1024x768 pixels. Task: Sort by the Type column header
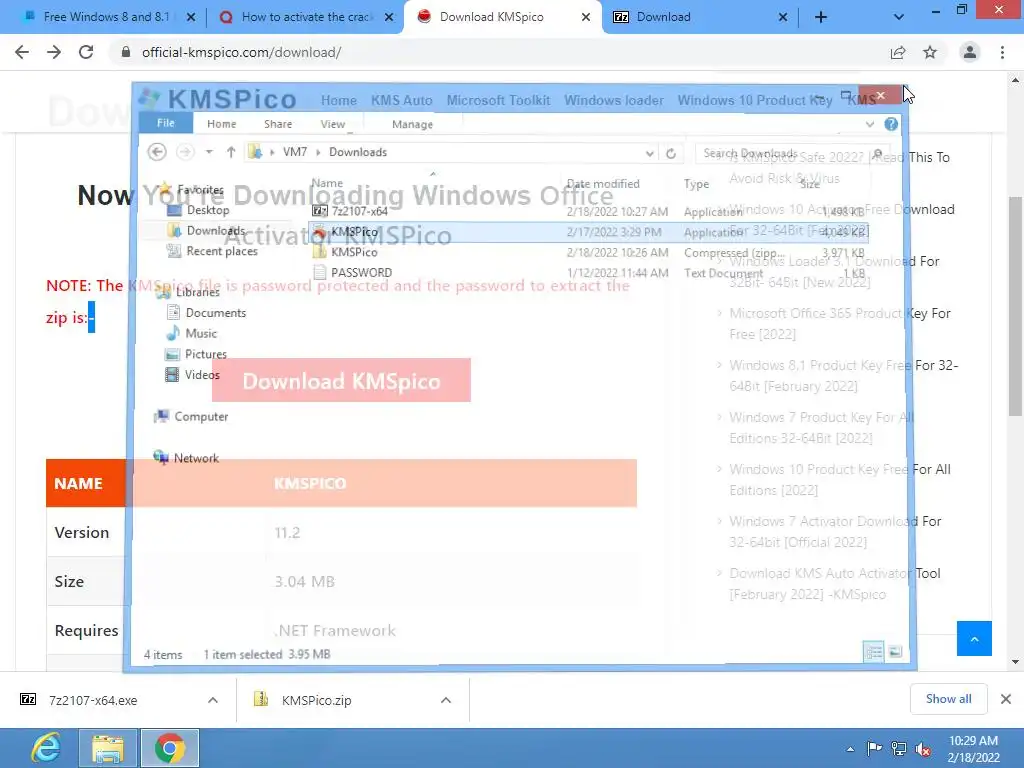(696, 184)
